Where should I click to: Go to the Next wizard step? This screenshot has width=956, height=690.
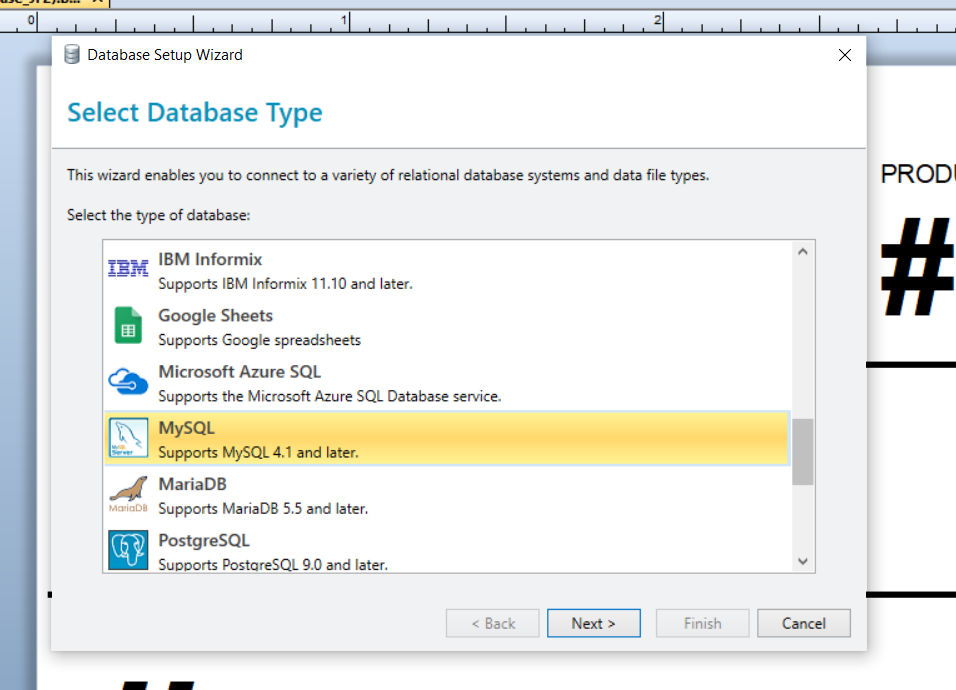594,623
